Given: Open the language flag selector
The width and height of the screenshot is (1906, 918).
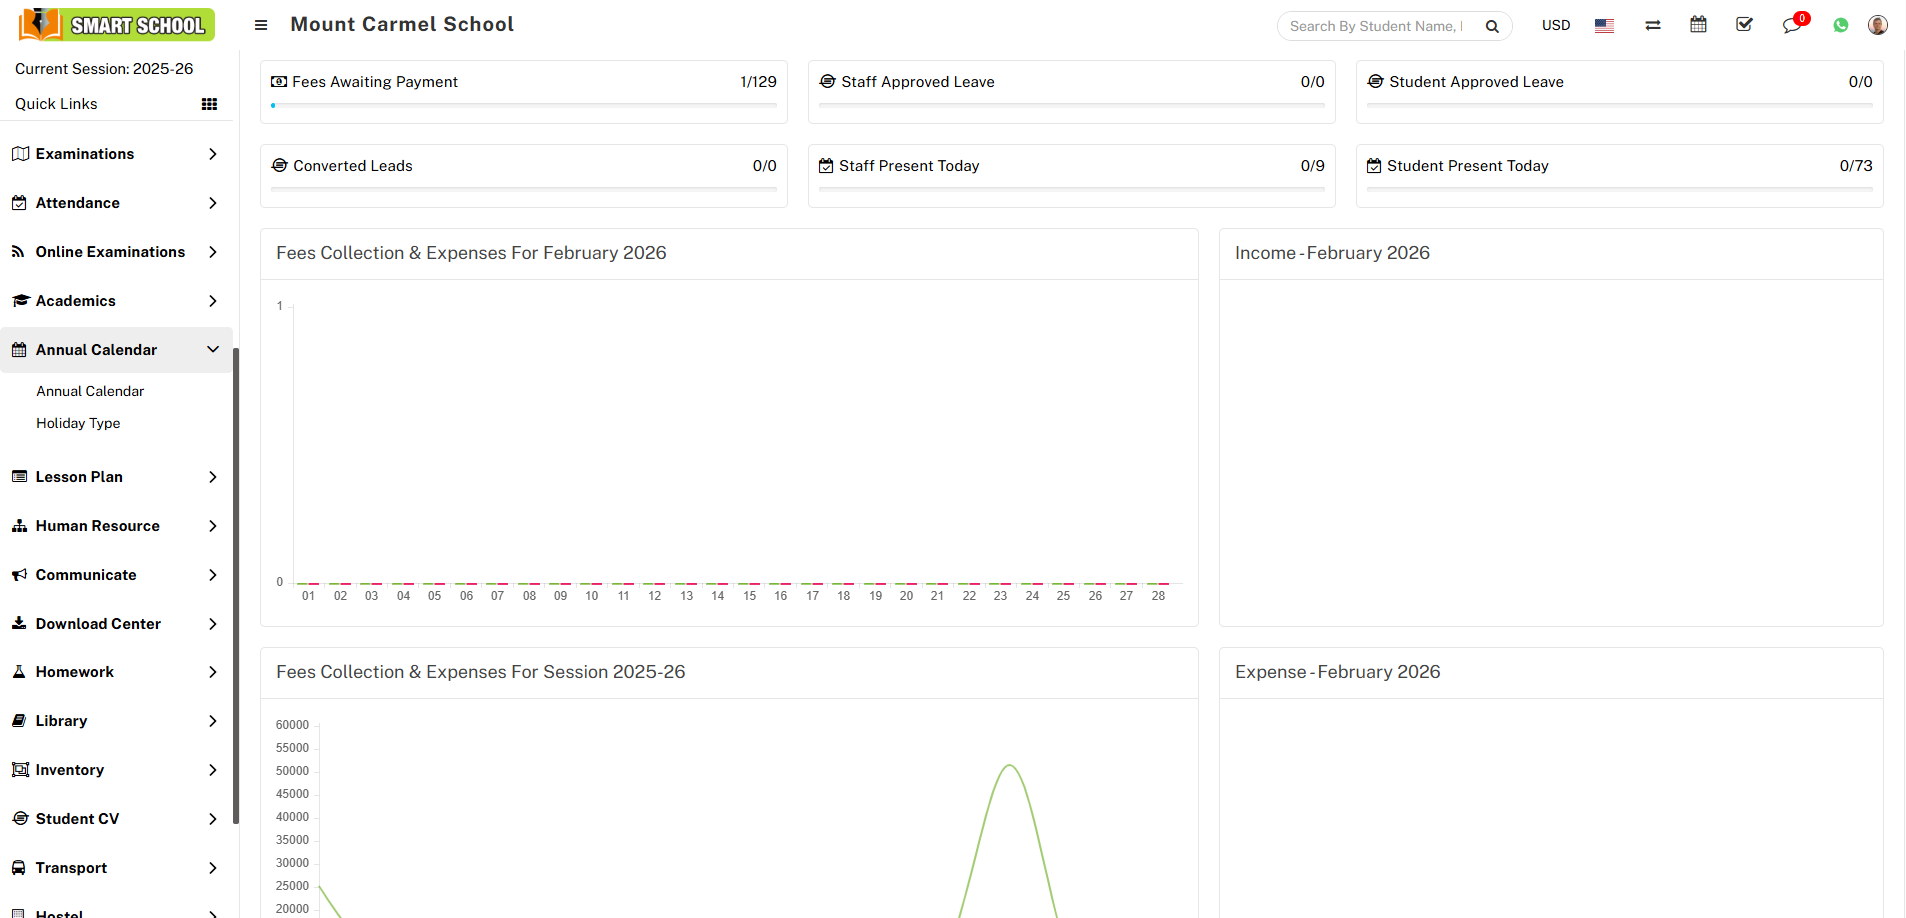Looking at the screenshot, I should tap(1604, 26).
